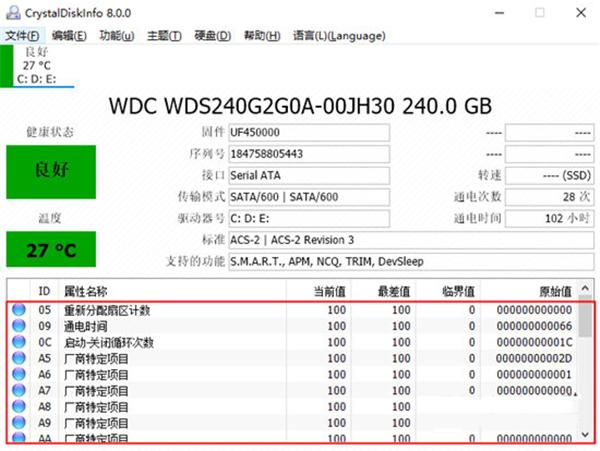Click the 序列号 serial number field
The width and height of the screenshot is (600, 451).
click(x=309, y=154)
